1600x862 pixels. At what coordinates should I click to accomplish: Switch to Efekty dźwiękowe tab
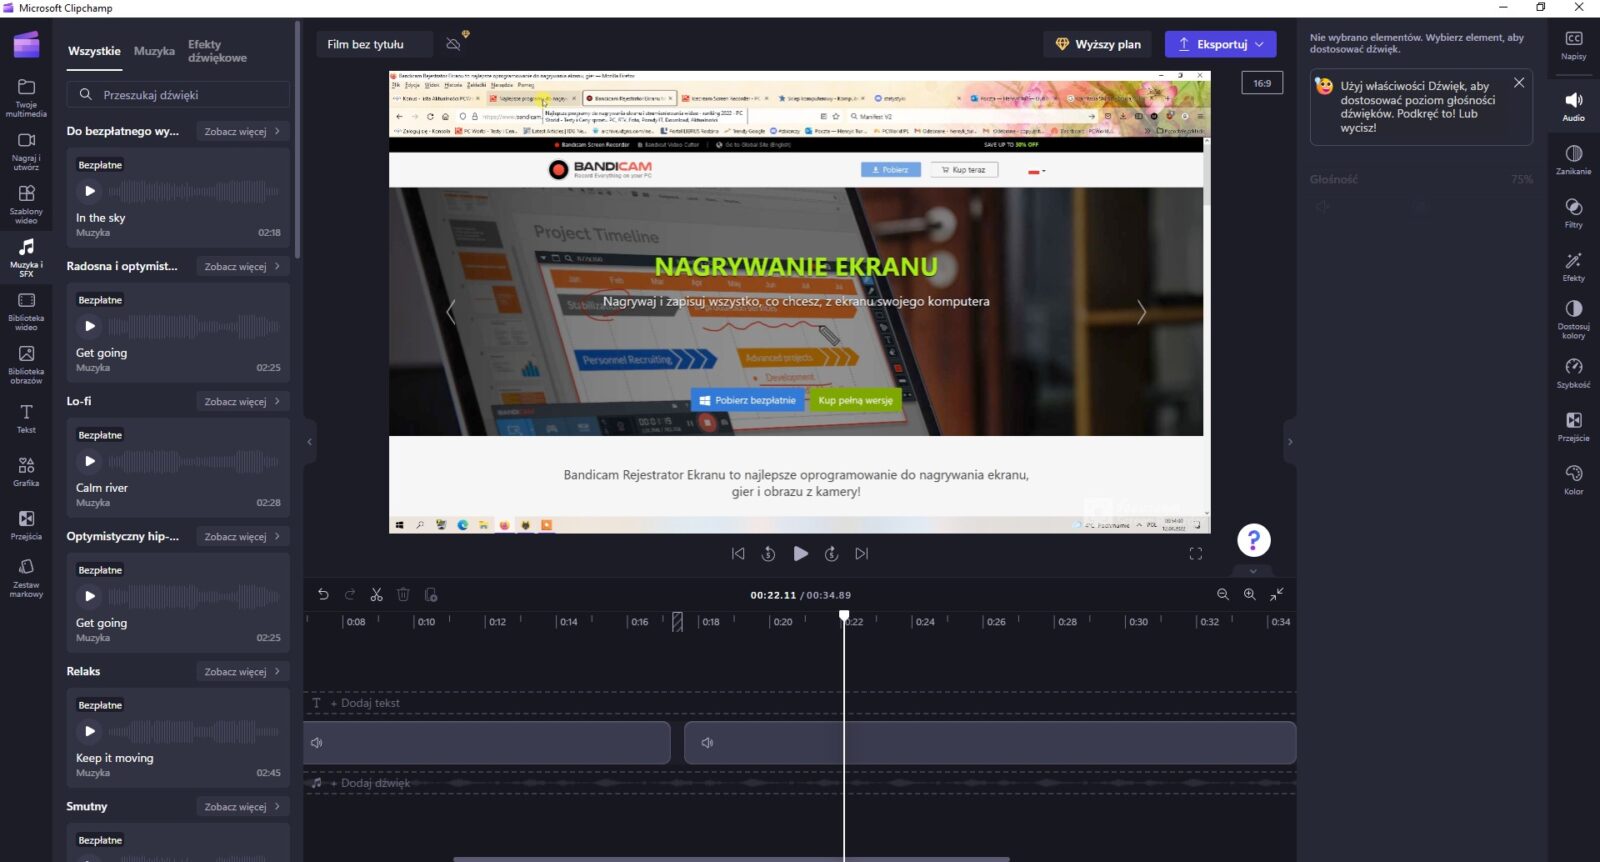(217, 51)
